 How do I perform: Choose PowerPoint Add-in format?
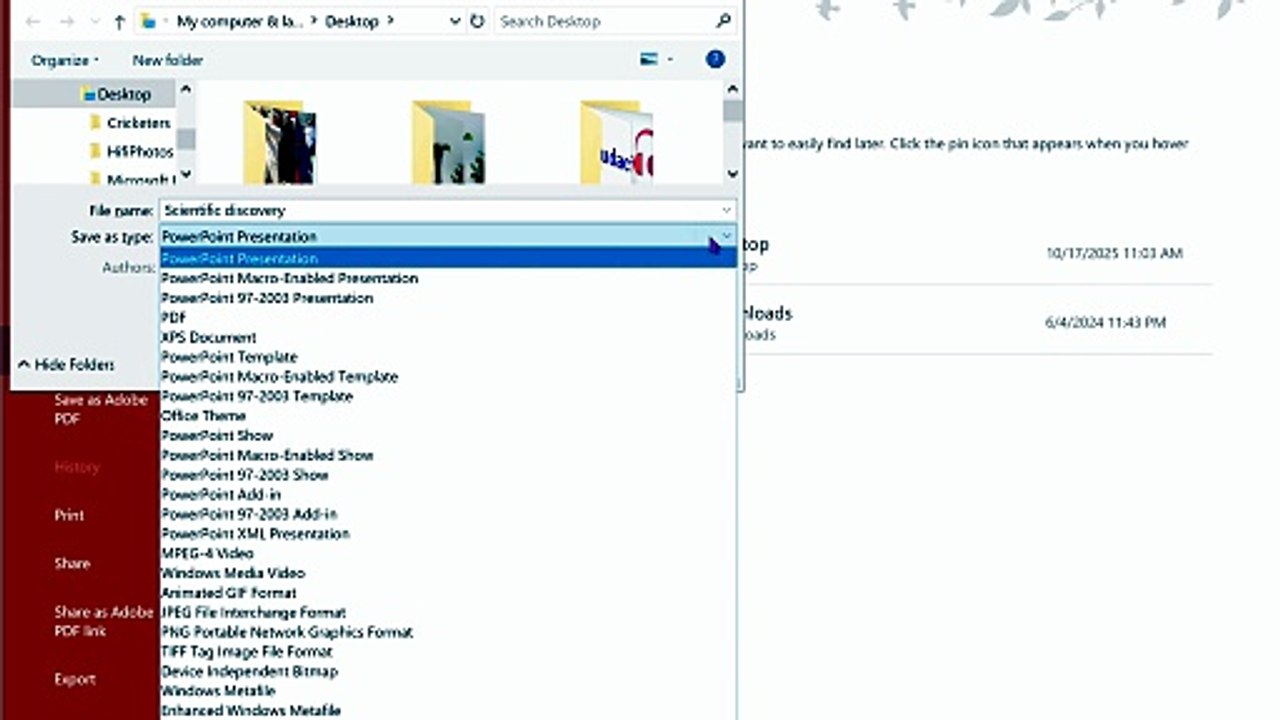tap(448, 494)
